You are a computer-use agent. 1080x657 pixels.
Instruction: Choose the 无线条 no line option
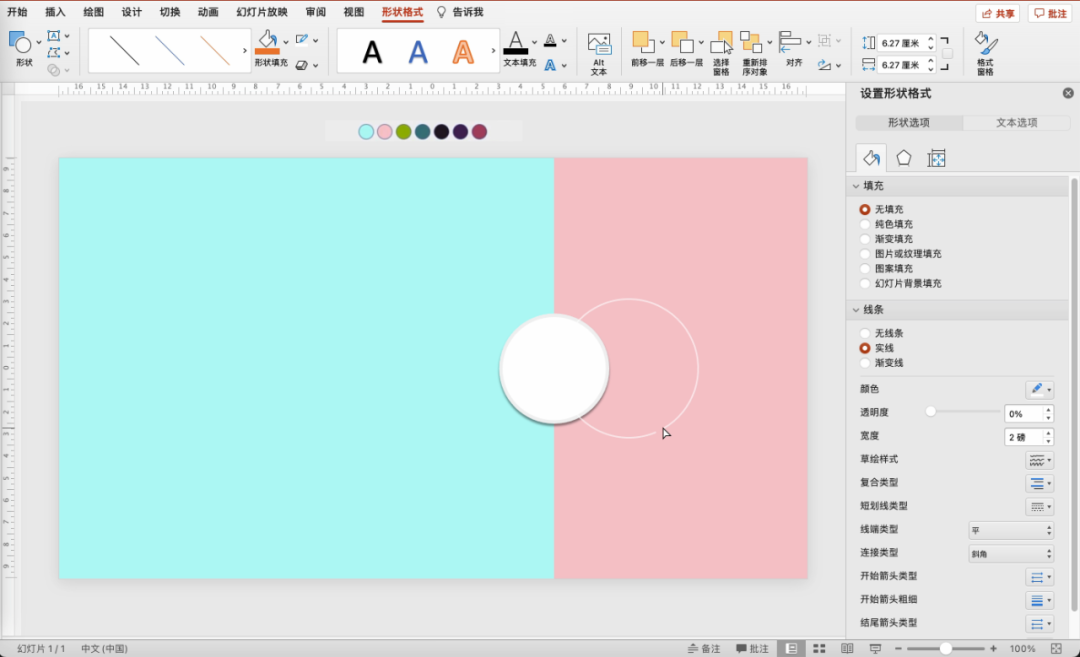point(865,333)
